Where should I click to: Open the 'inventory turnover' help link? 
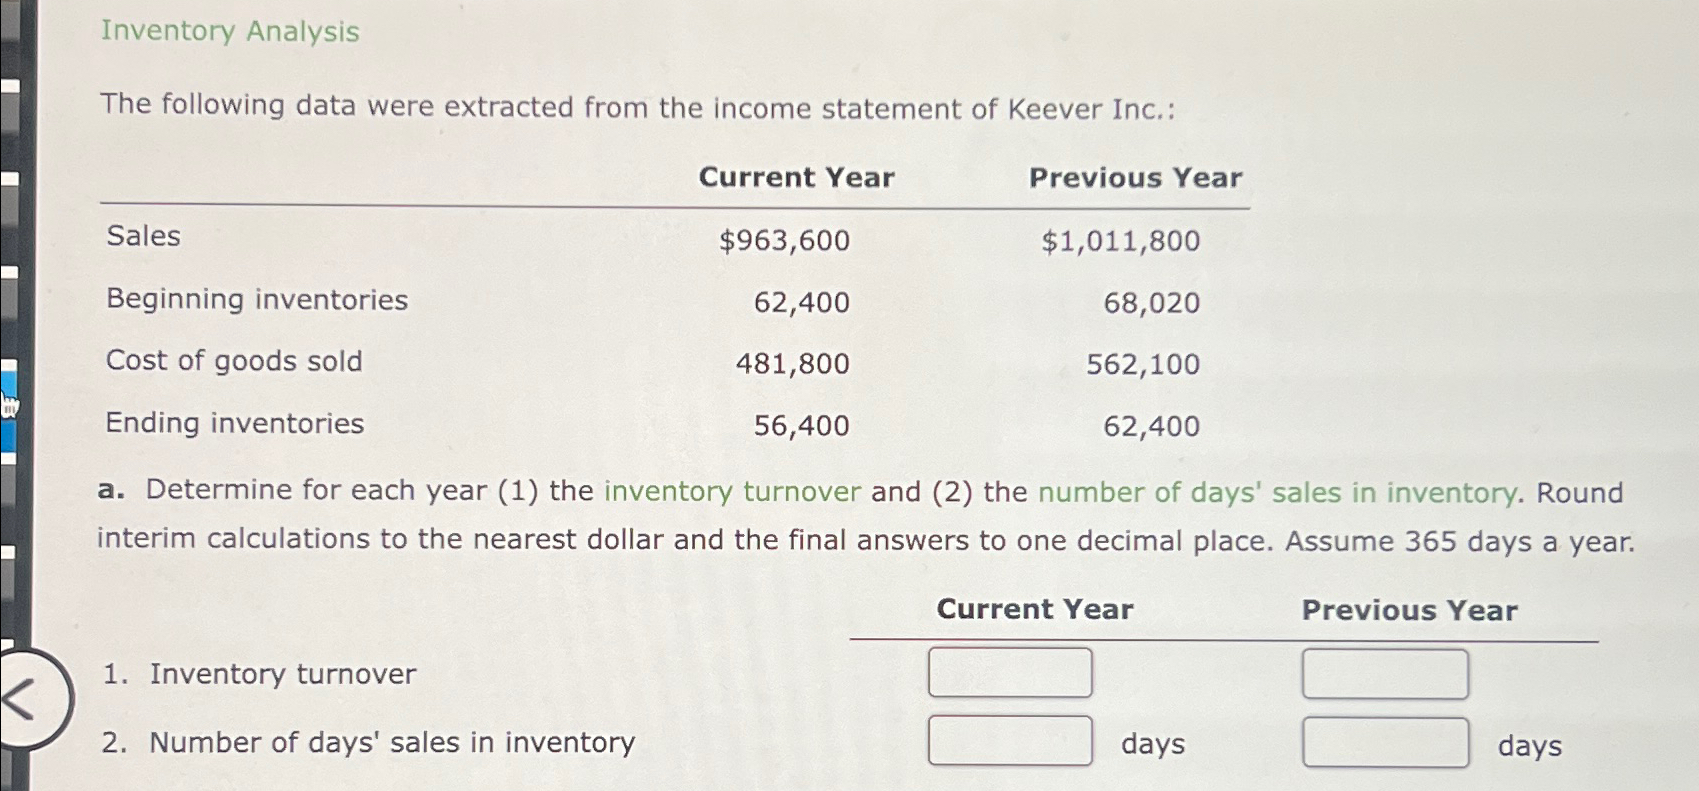pyautogui.click(x=731, y=492)
